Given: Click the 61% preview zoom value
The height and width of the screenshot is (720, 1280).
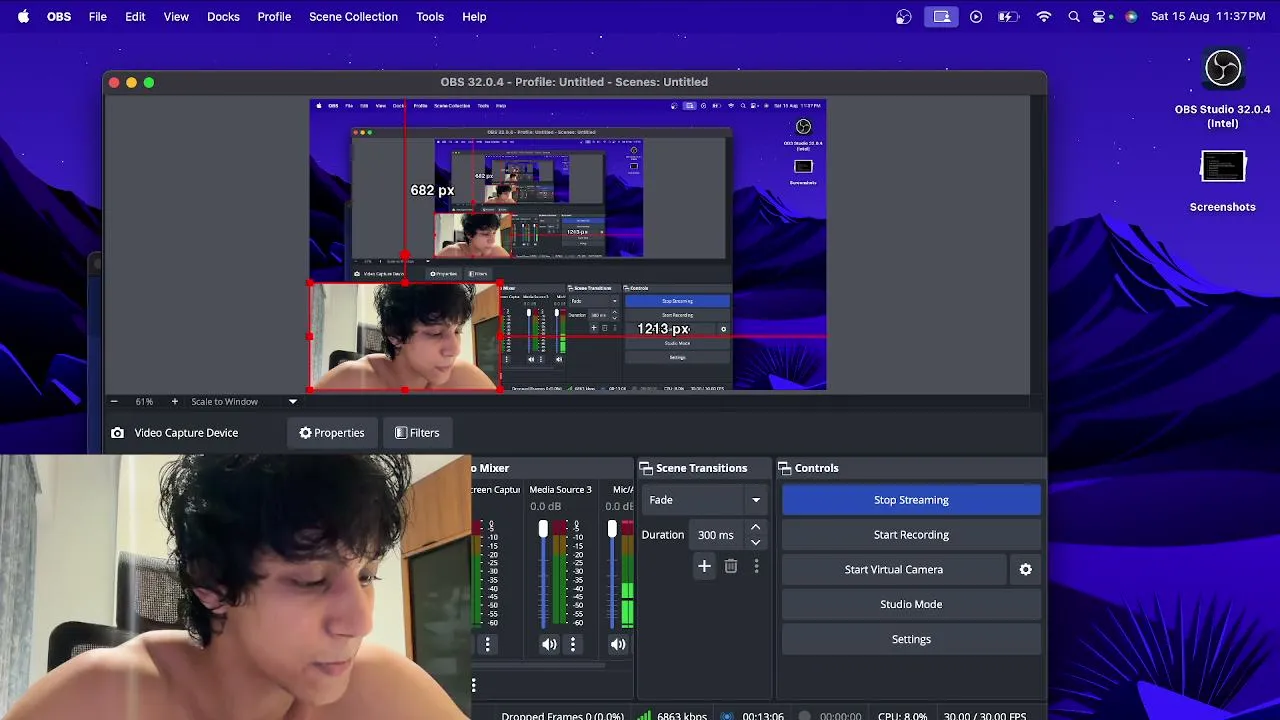Looking at the screenshot, I should 144,401.
